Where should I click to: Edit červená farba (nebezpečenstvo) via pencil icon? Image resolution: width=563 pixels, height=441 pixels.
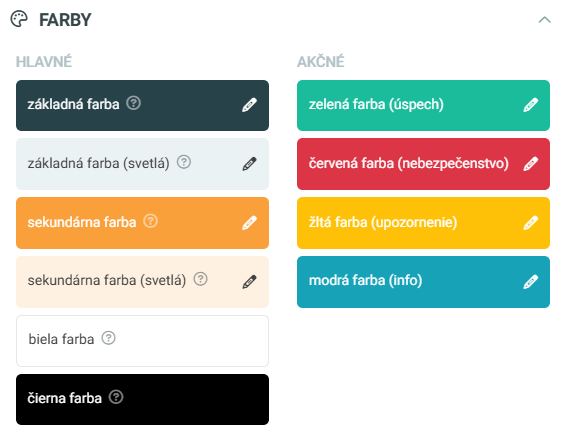coord(530,164)
